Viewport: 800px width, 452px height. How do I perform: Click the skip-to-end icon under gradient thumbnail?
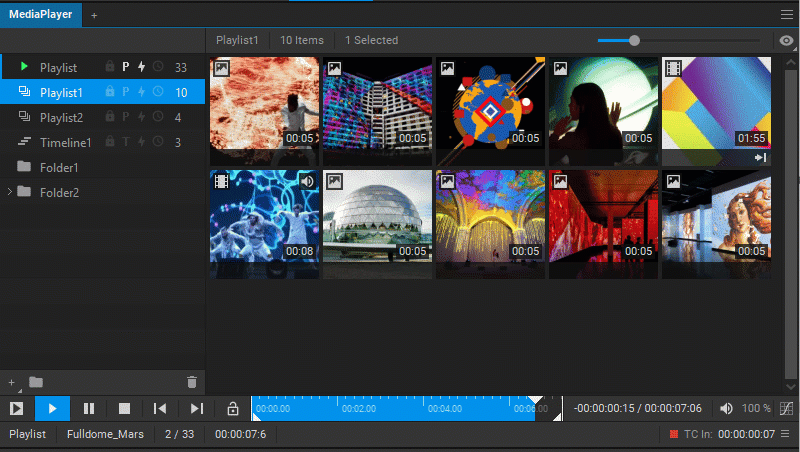click(761, 158)
